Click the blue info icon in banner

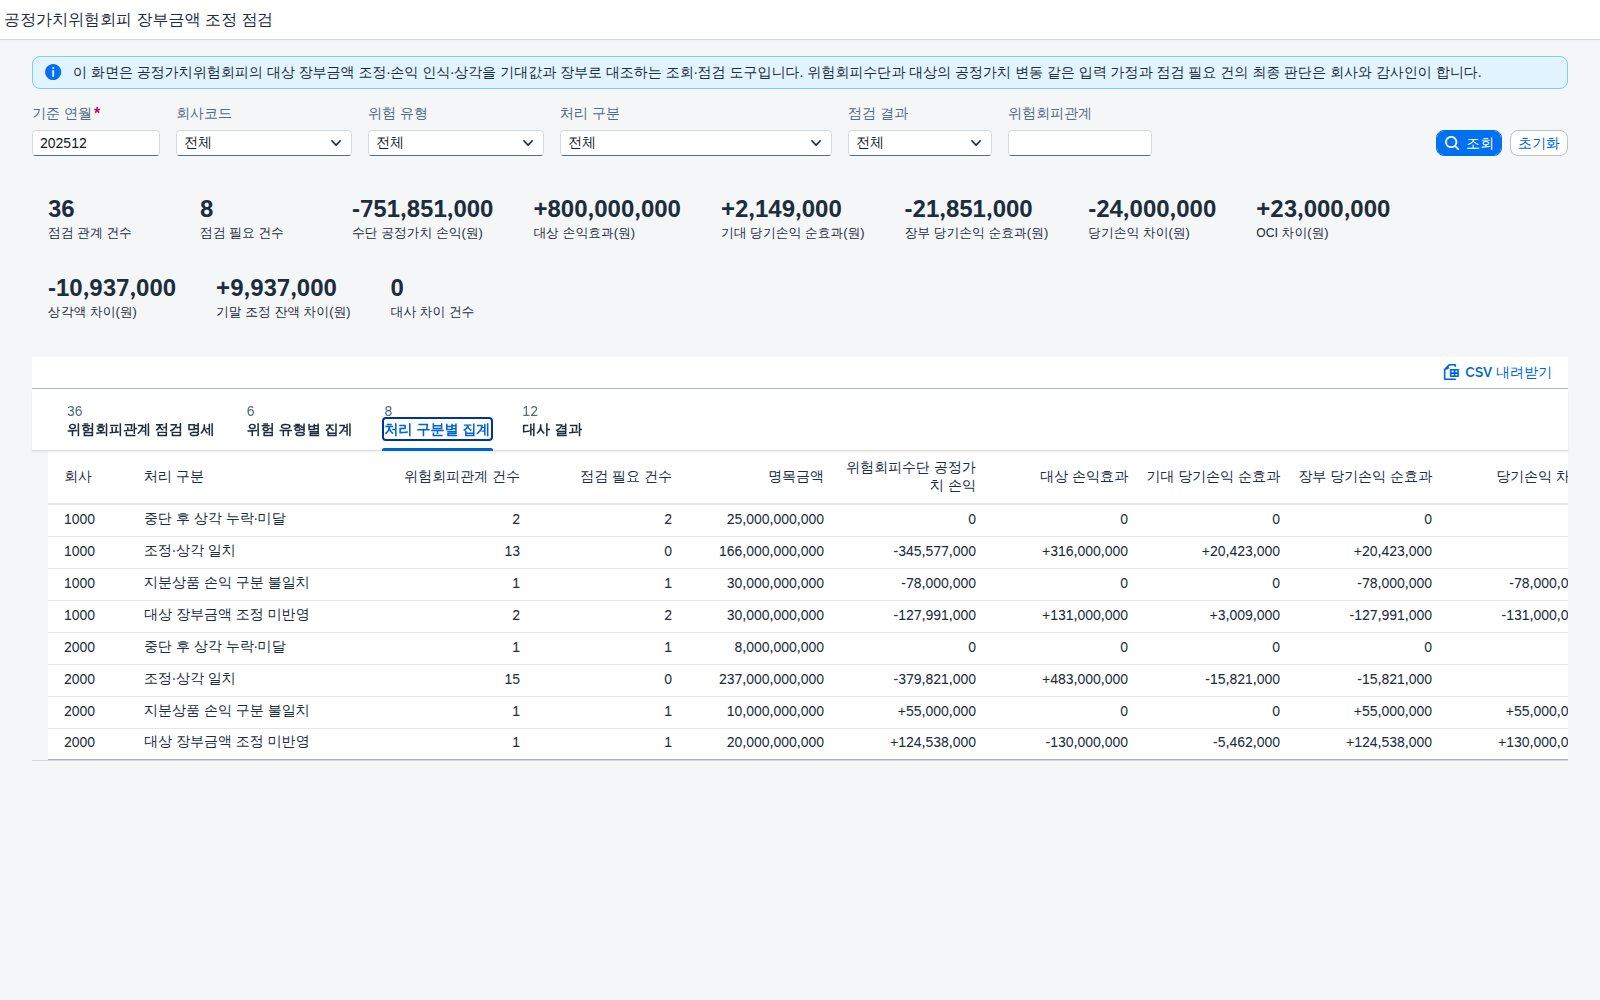(53, 72)
